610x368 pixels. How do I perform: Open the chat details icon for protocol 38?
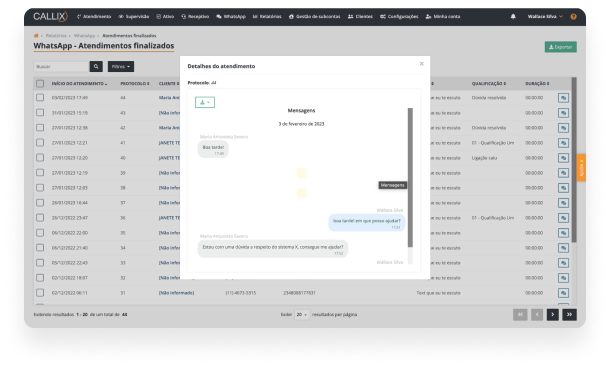coord(563,188)
